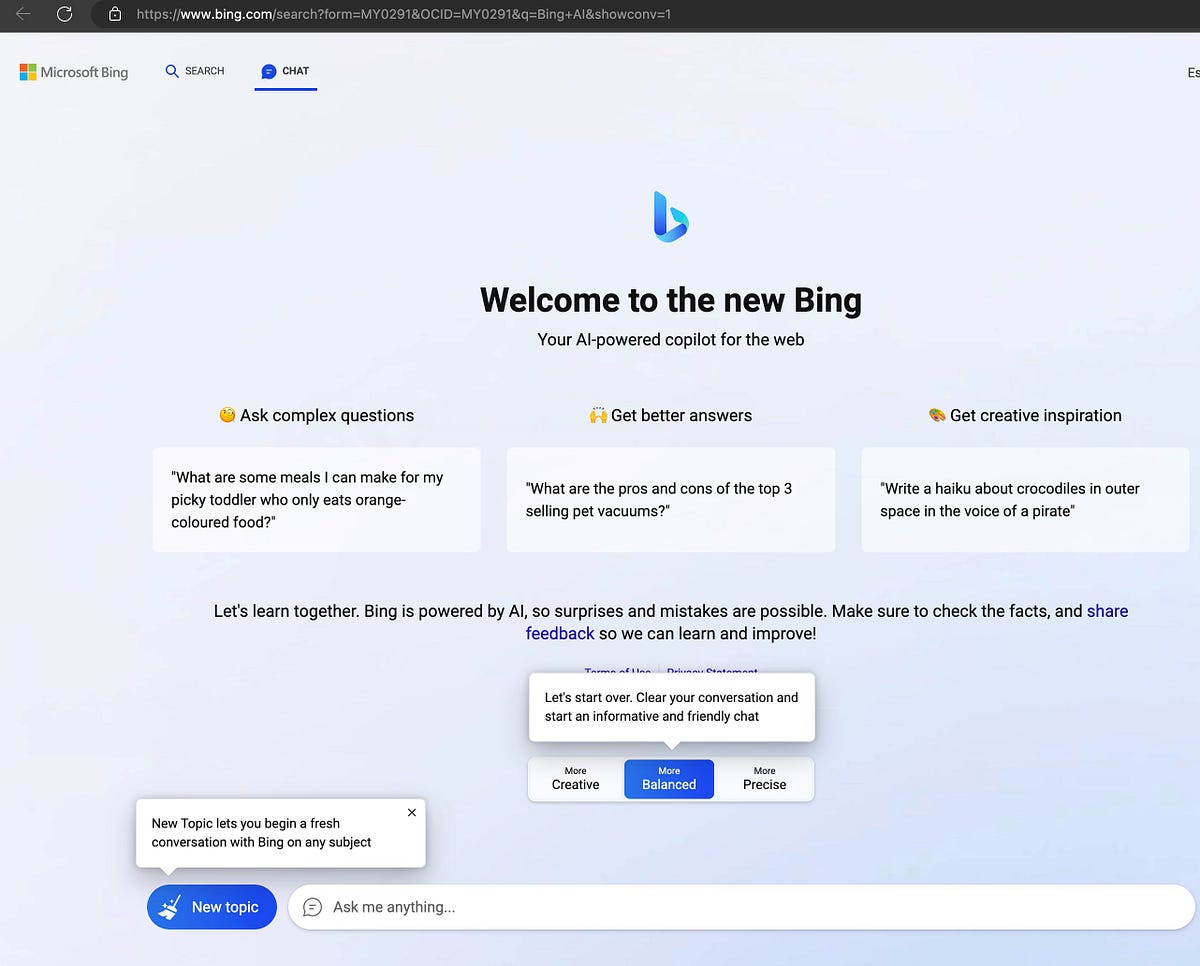
Task: Click the pet vacuums pros and cons example
Action: tap(670, 499)
